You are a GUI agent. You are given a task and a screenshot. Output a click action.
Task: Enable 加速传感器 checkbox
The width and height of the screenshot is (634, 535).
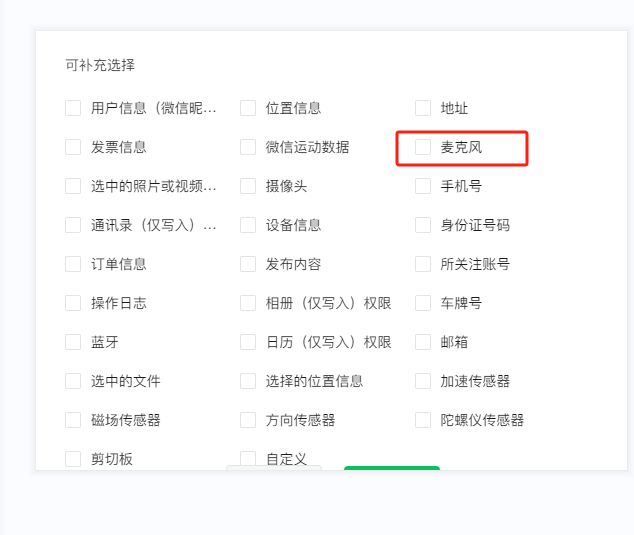[423, 381]
